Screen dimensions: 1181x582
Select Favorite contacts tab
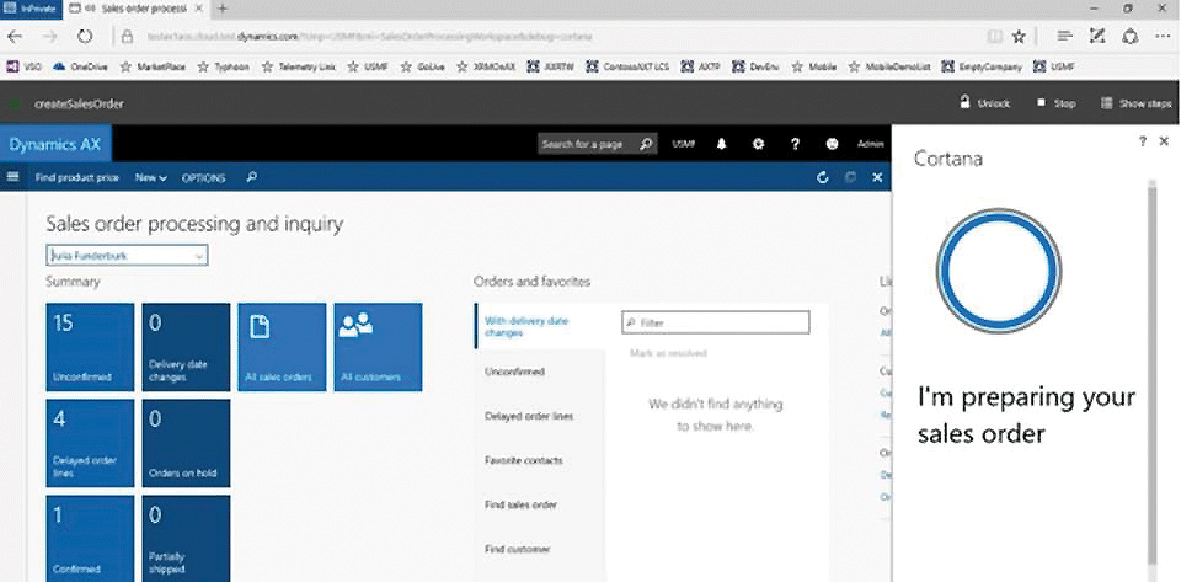click(540, 460)
